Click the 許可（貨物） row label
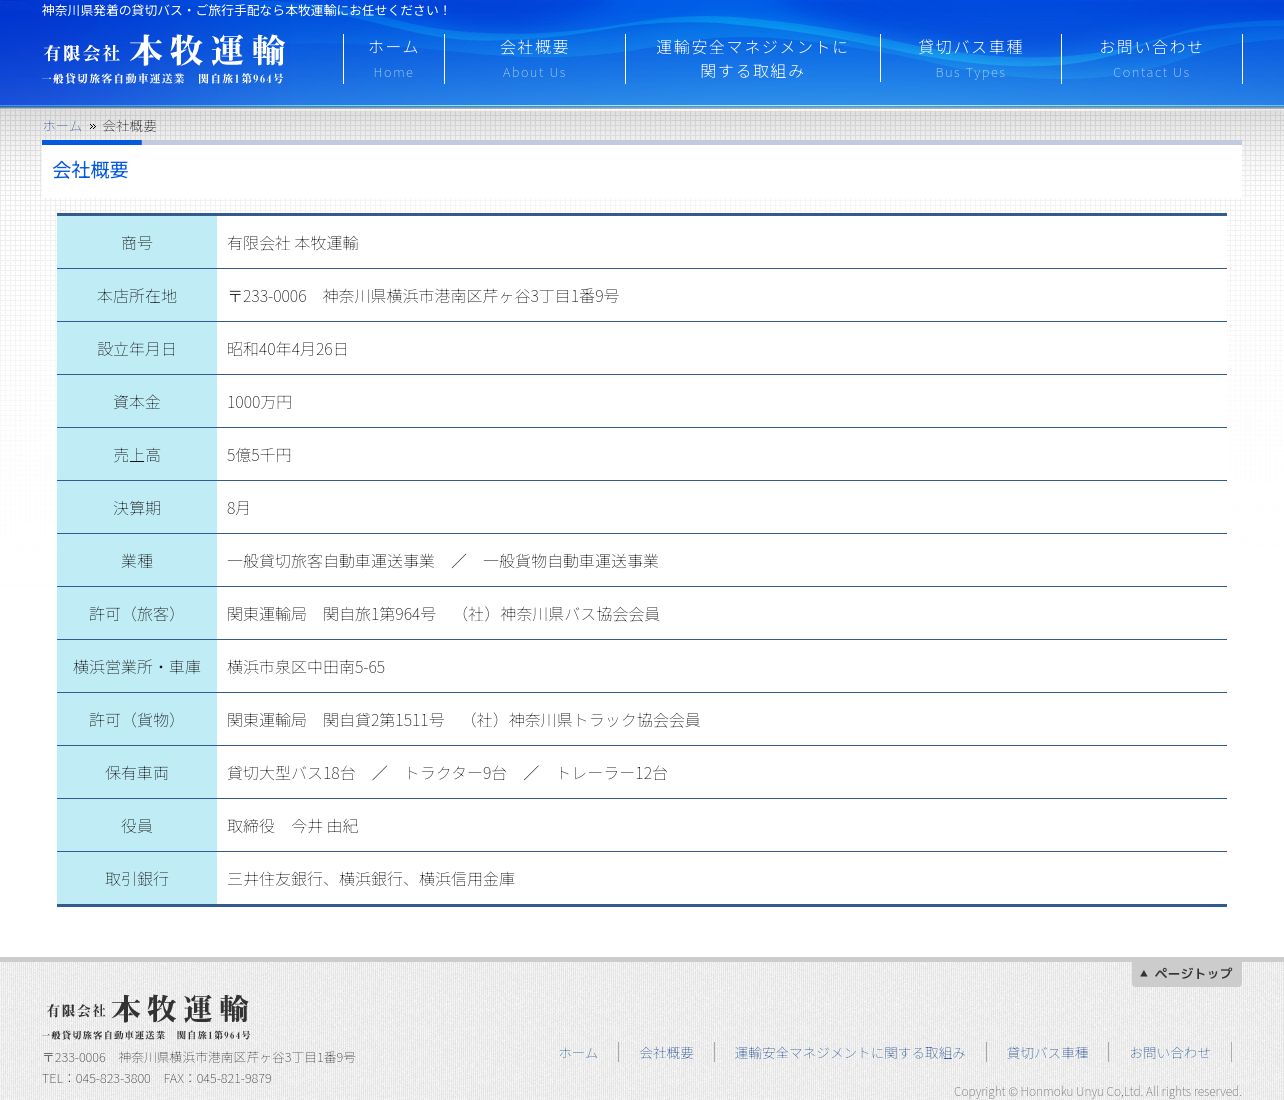 click(137, 720)
